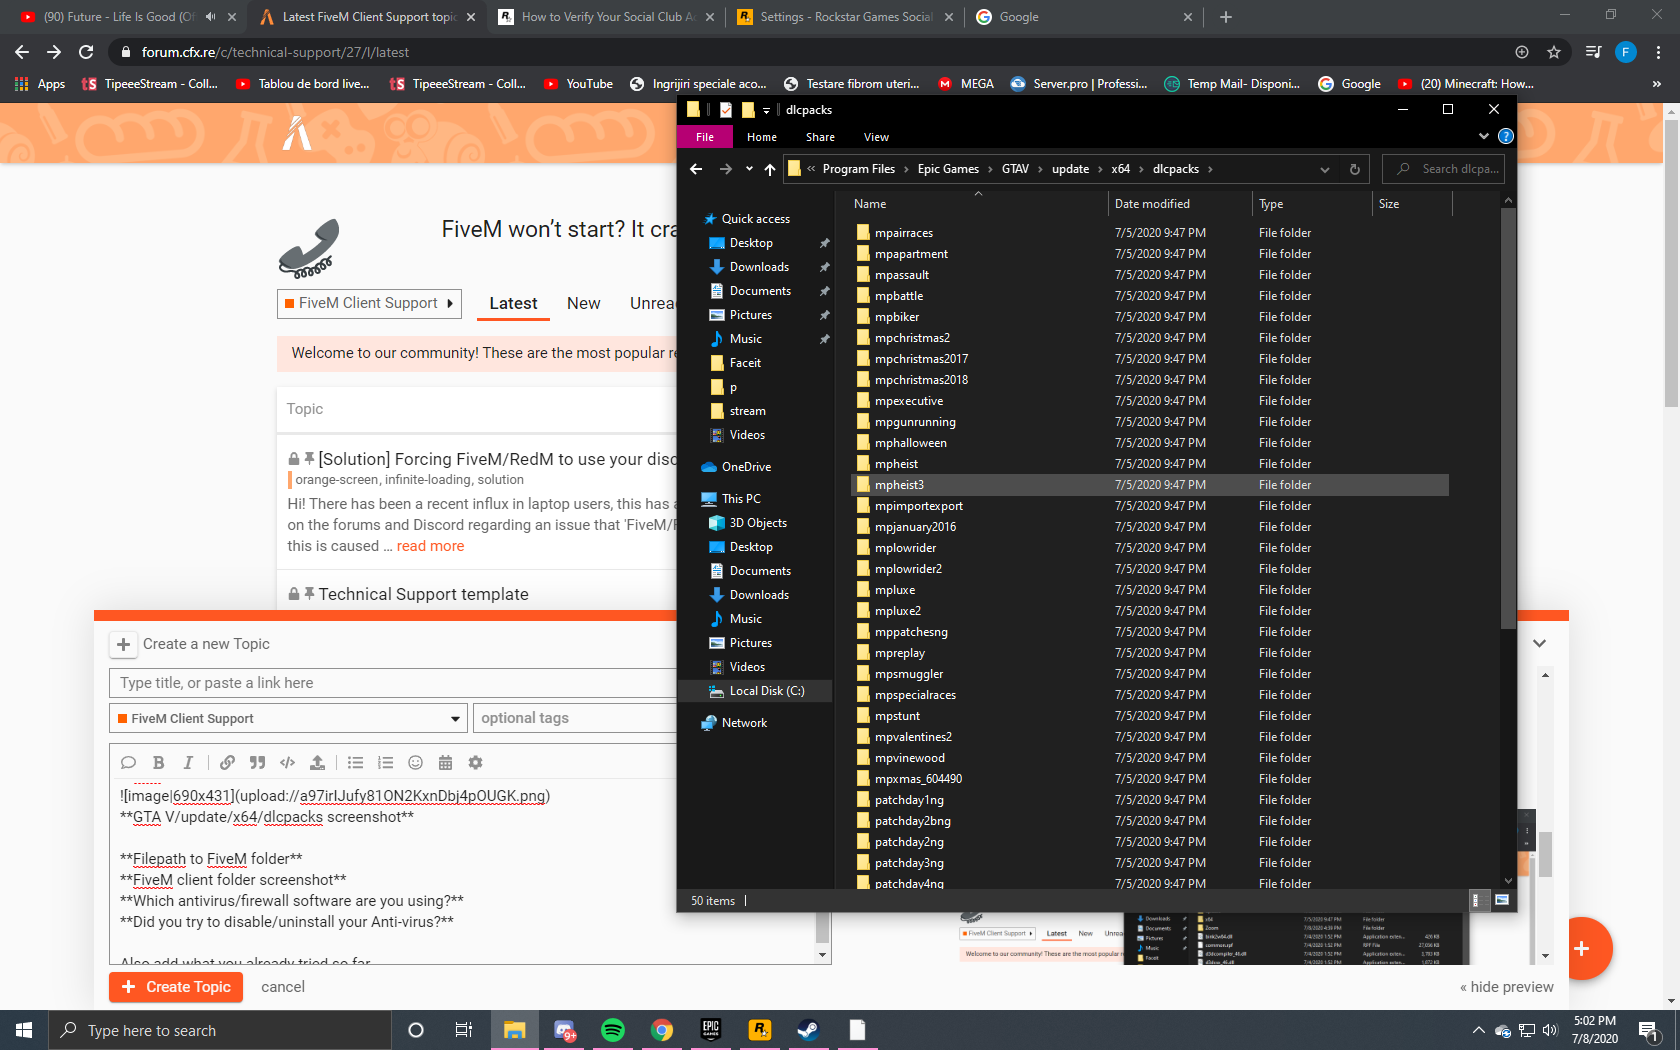
Task: Open the Home ribbon tab
Action: (x=762, y=137)
